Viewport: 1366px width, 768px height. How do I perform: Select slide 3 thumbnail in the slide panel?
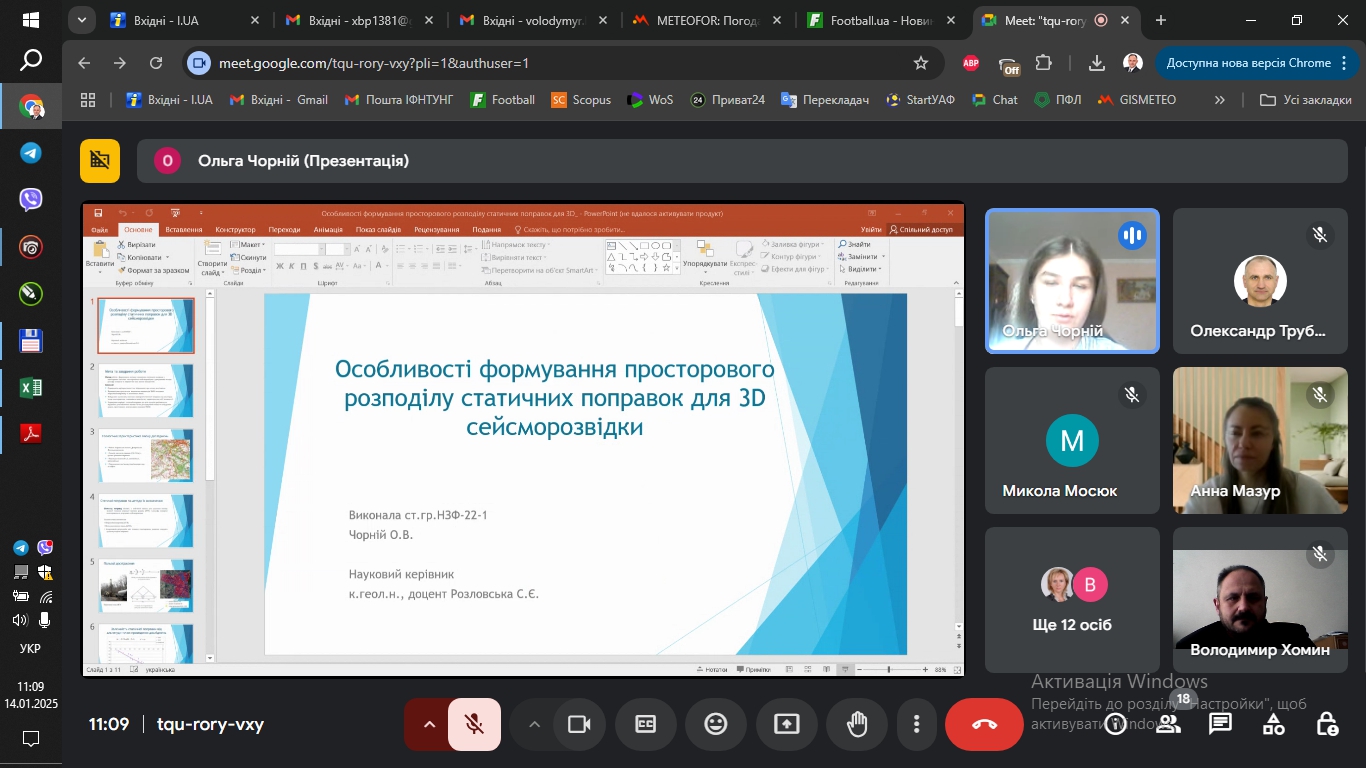pyautogui.click(x=145, y=455)
